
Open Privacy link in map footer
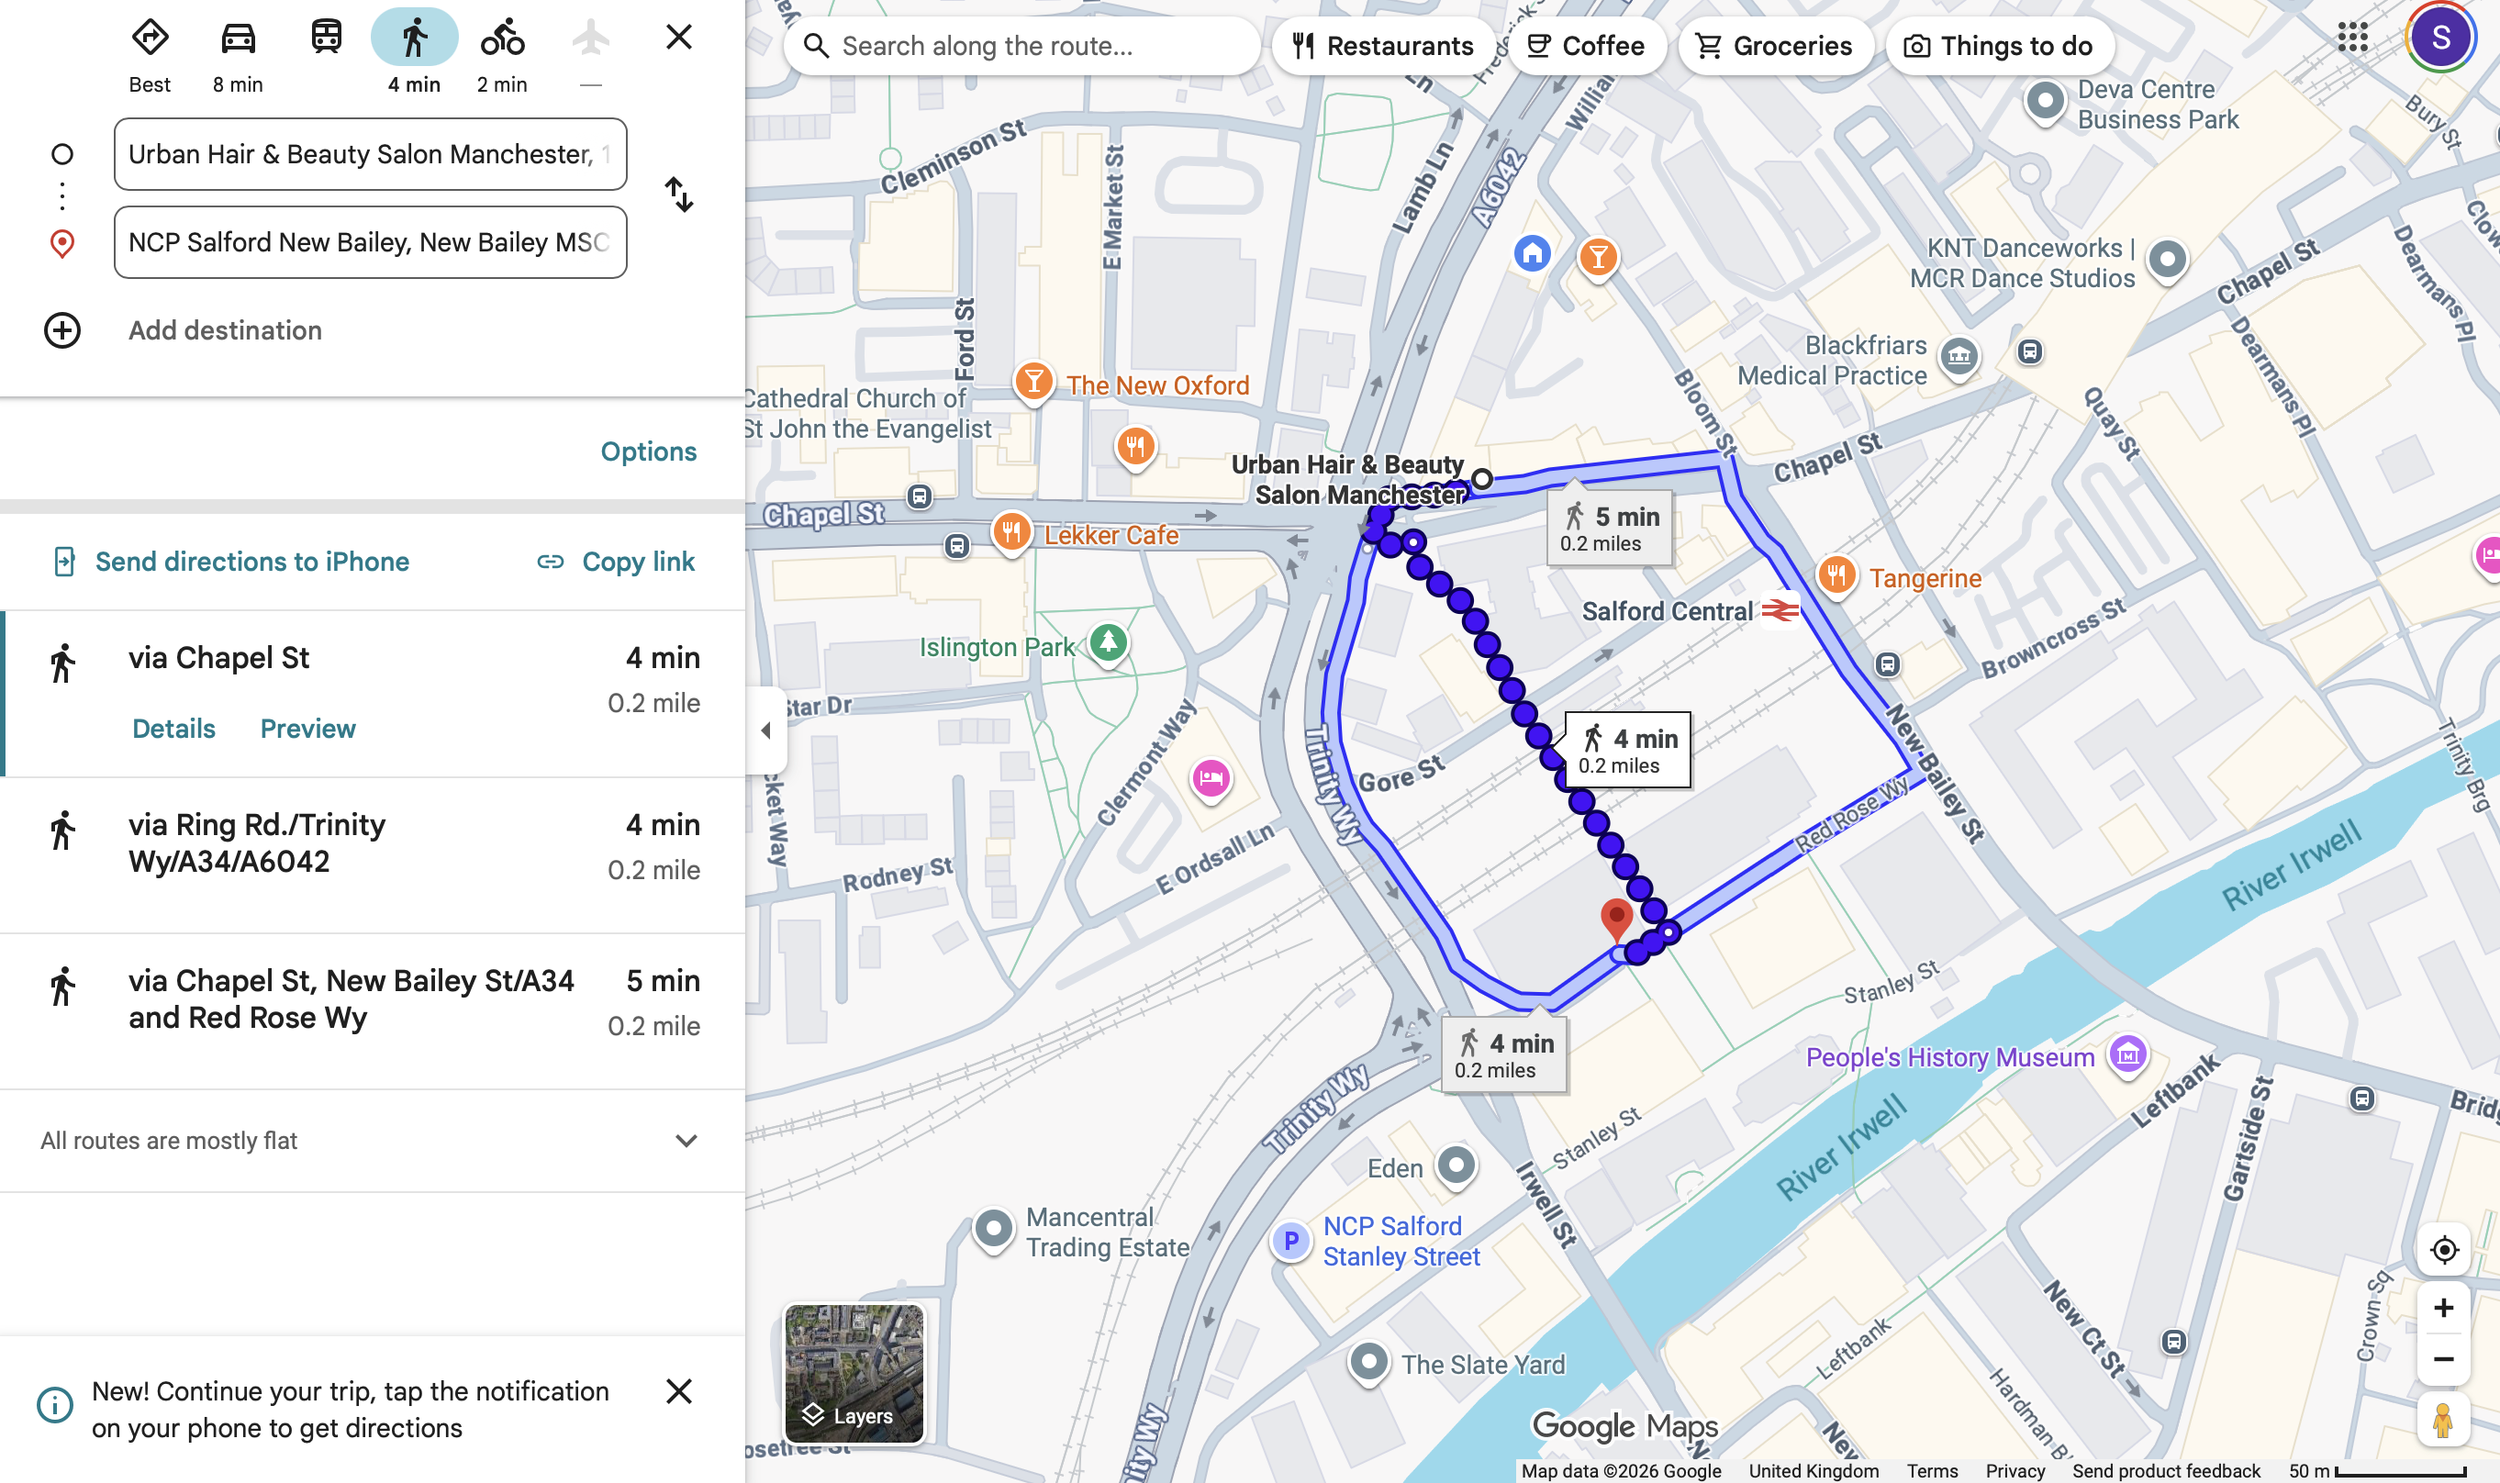[x=2015, y=1471]
